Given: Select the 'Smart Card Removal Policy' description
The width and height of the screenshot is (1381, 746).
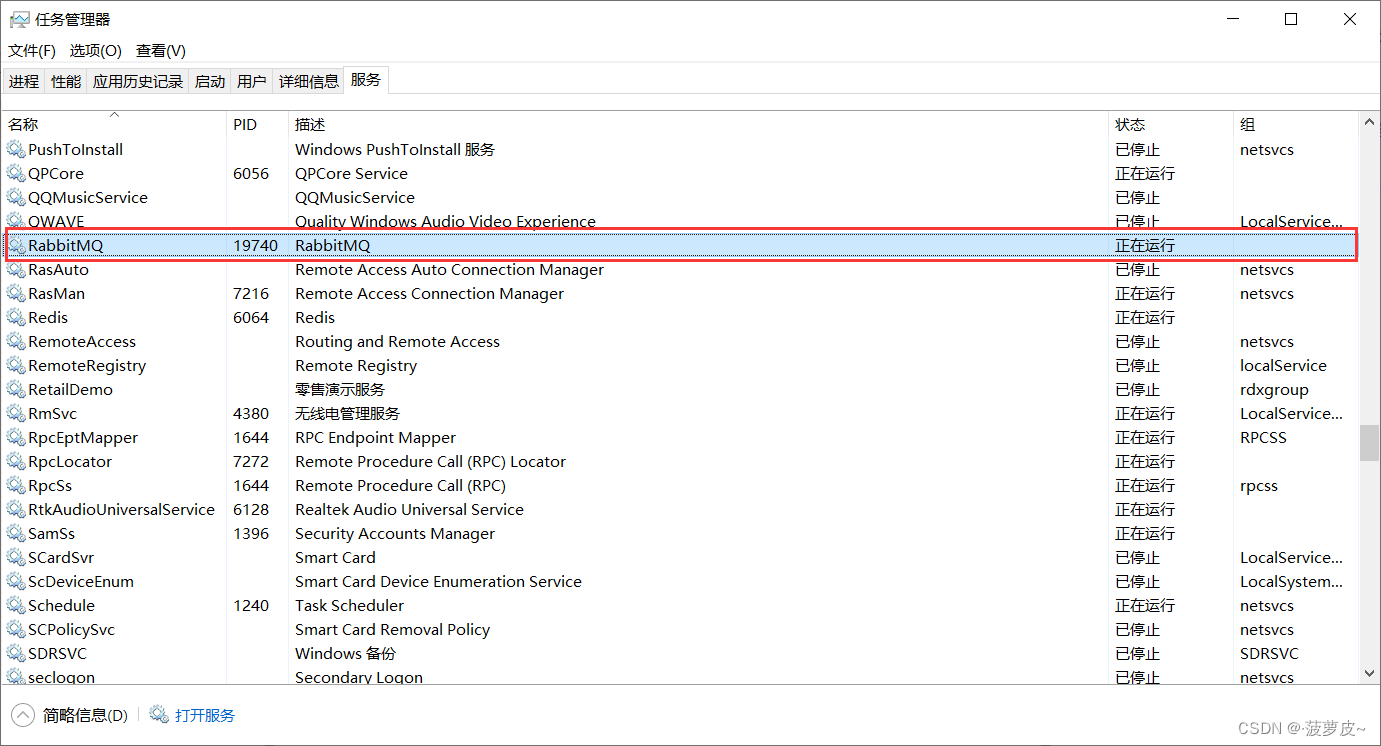Looking at the screenshot, I should point(392,630).
